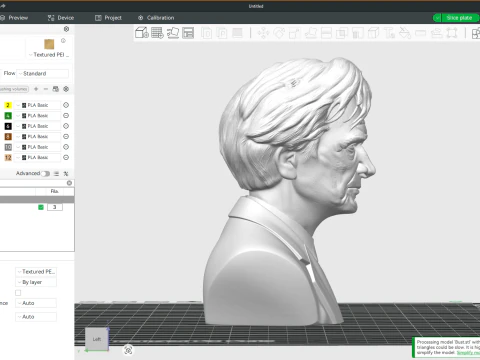Viewport: 480px width, 360px height.
Task: Select the Measure tool
Action: [x=420, y=33]
